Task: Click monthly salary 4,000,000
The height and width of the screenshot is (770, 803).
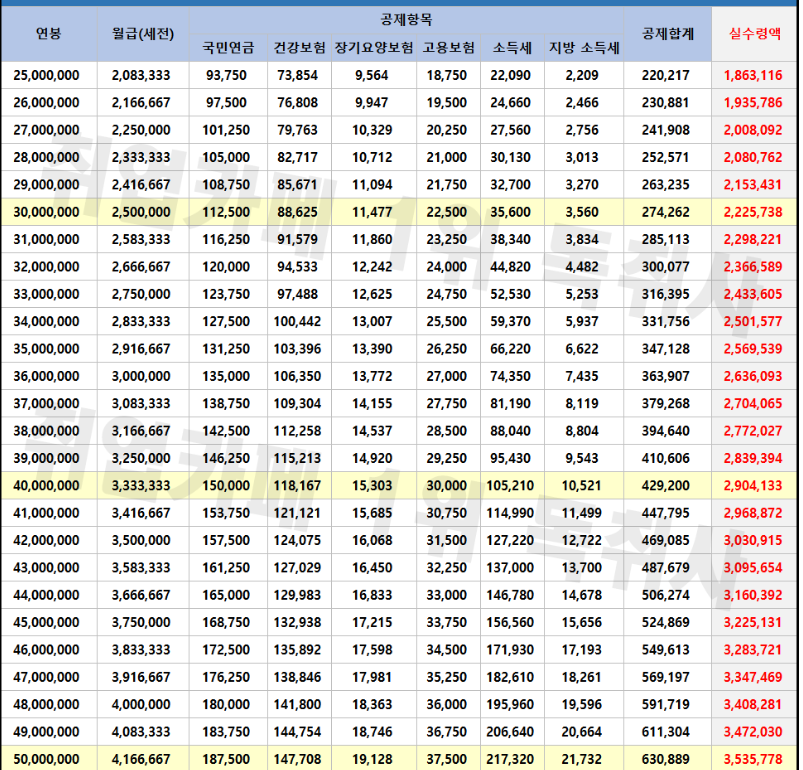Action: click(141, 705)
